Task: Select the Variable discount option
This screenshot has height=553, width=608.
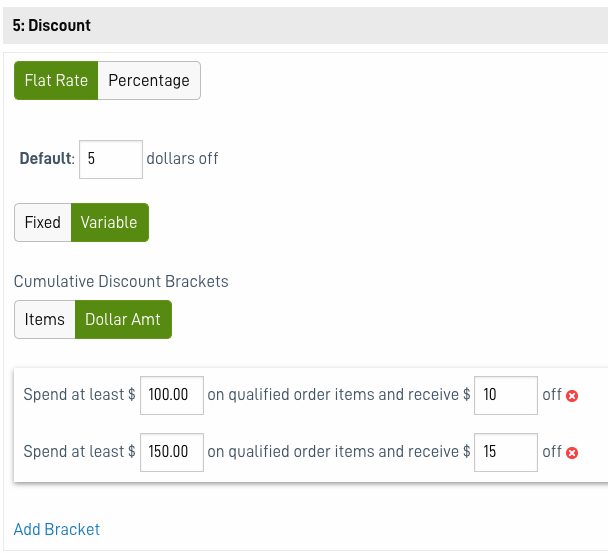Action: pyautogui.click(x=110, y=223)
